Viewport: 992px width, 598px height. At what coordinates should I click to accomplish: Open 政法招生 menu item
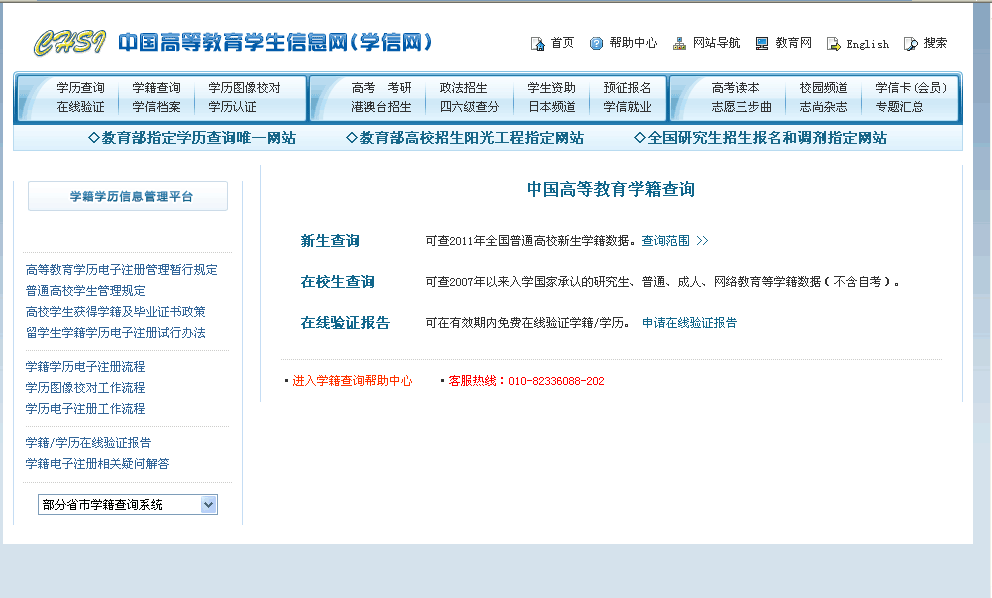463,87
